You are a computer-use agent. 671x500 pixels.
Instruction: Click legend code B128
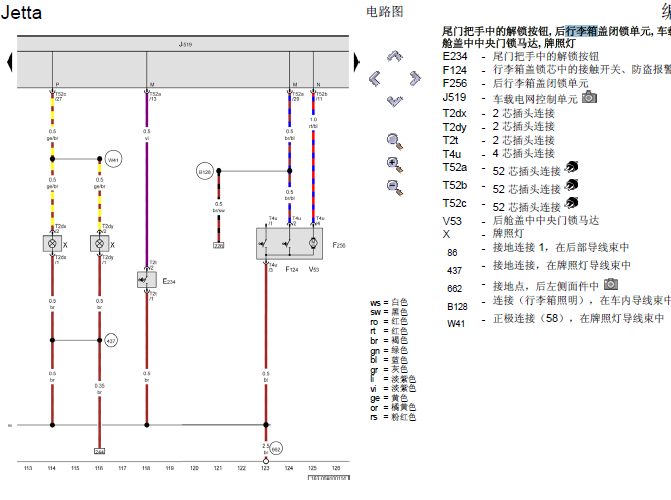coord(457,307)
